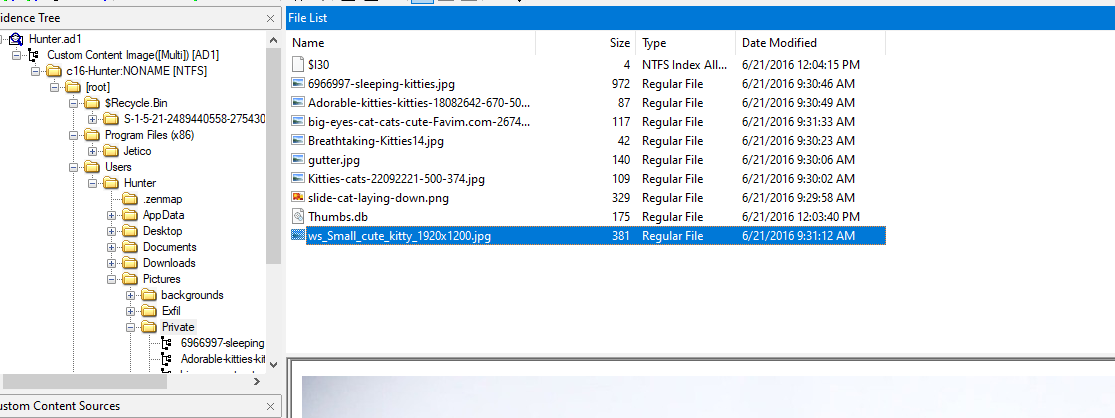Click the Kitties-cats-22092221-500-374.jpg file icon
The height and width of the screenshot is (418, 1115).
coord(298,178)
